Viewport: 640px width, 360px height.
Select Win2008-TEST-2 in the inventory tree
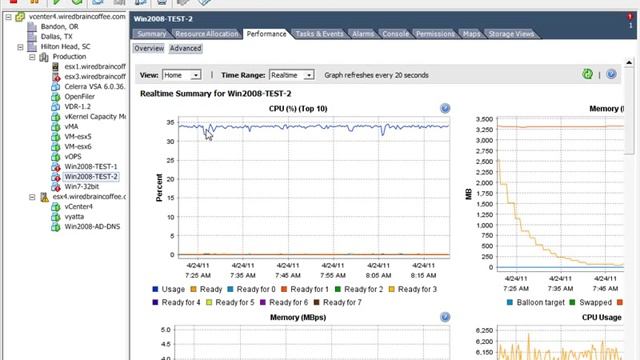pos(91,177)
